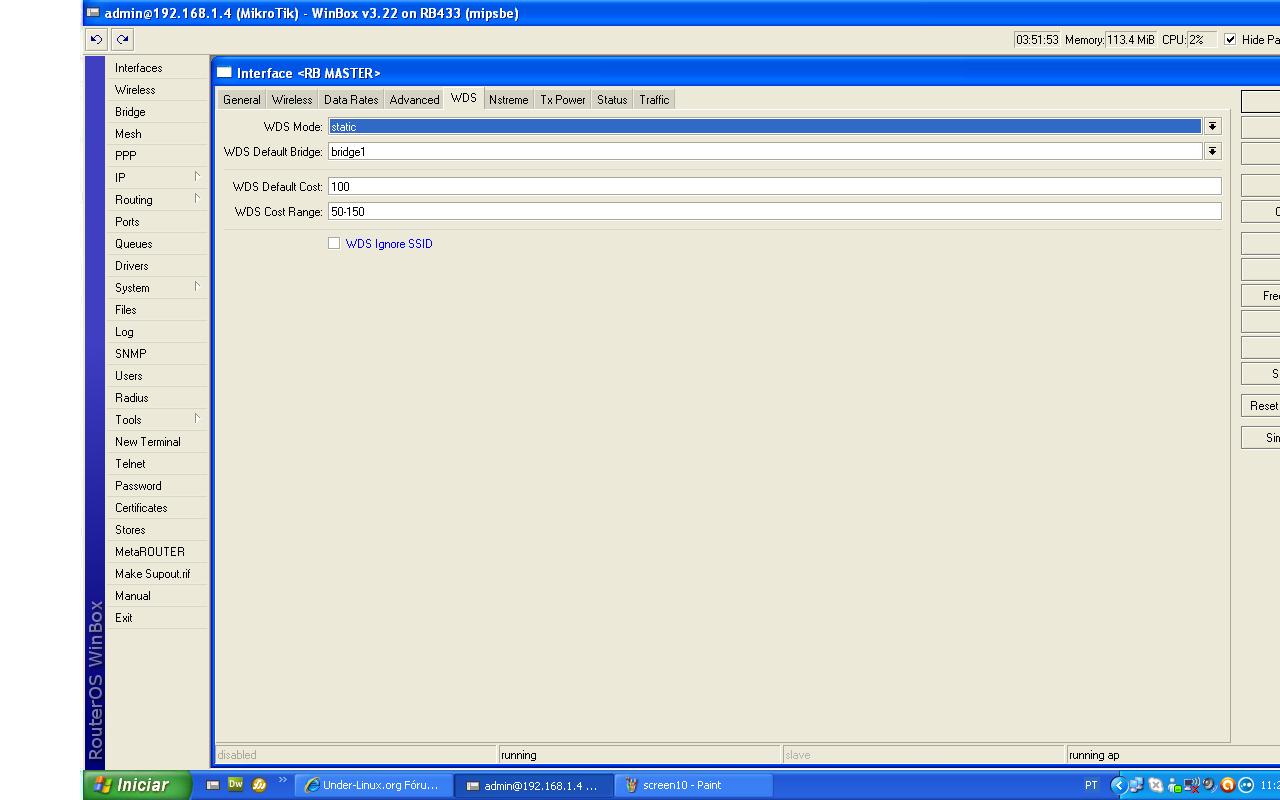Click the Undo arrow in WinBox toolbar

coord(96,40)
